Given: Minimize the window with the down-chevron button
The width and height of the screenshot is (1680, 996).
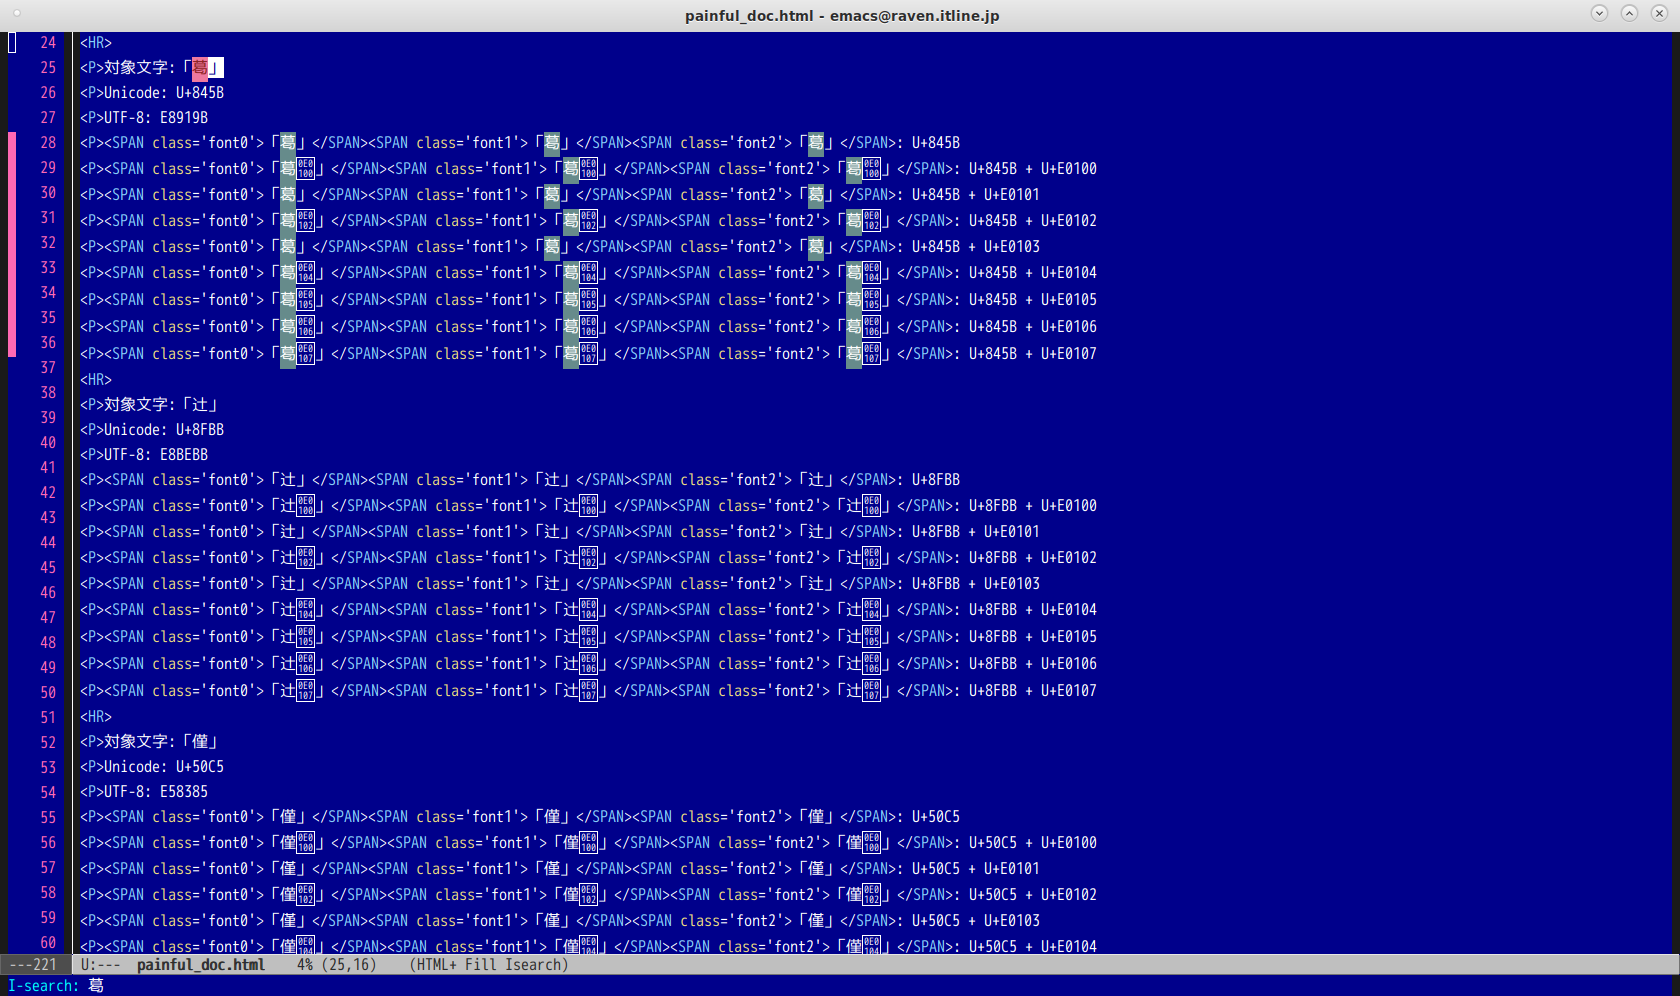Looking at the screenshot, I should click(x=1599, y=13).
